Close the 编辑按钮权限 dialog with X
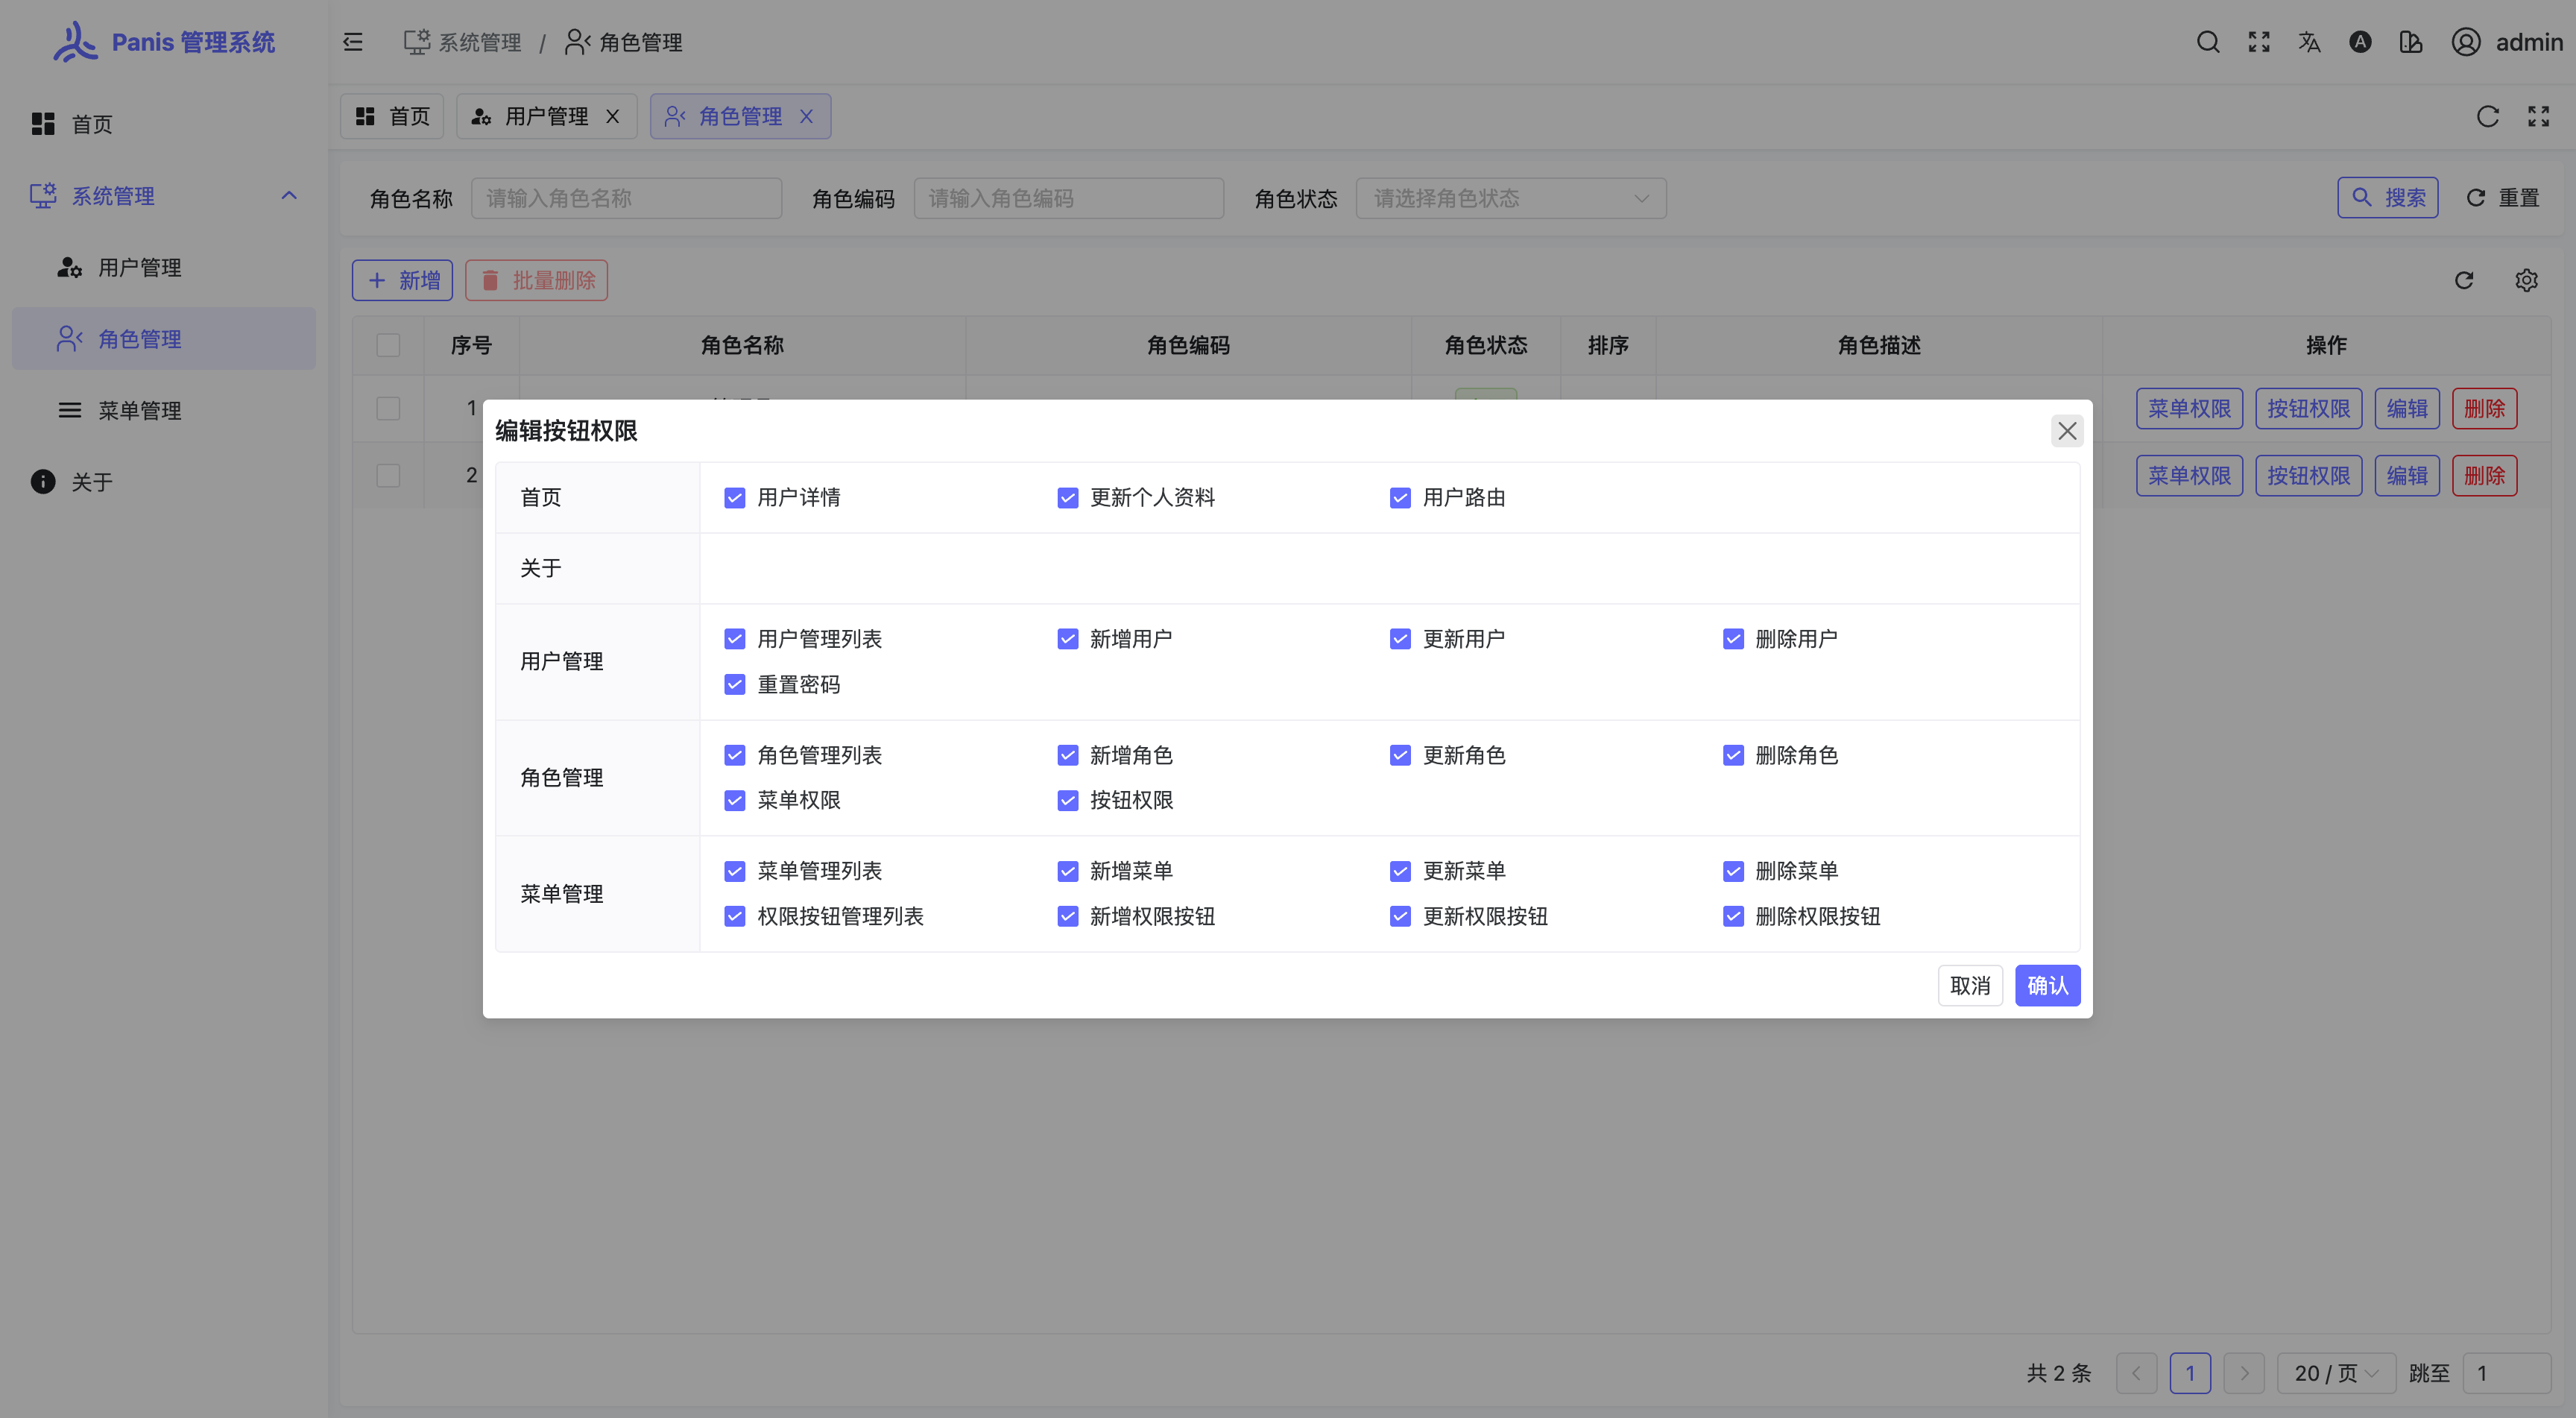 point(2066,431)
